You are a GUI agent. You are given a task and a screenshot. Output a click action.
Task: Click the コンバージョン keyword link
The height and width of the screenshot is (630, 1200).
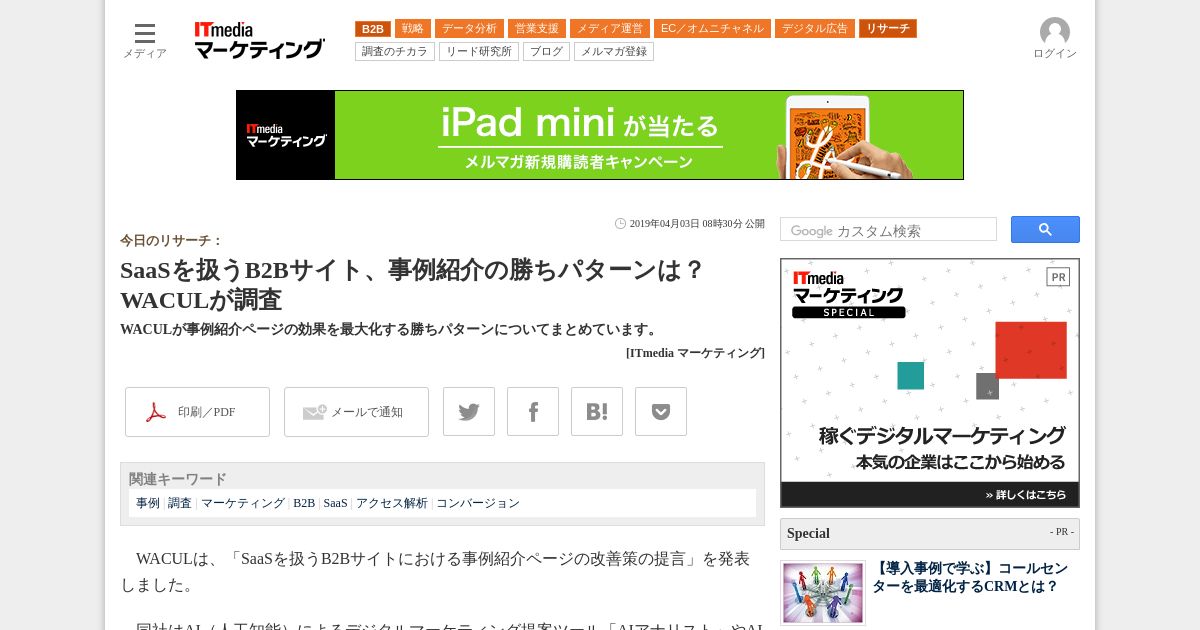[x=478, y=503]
